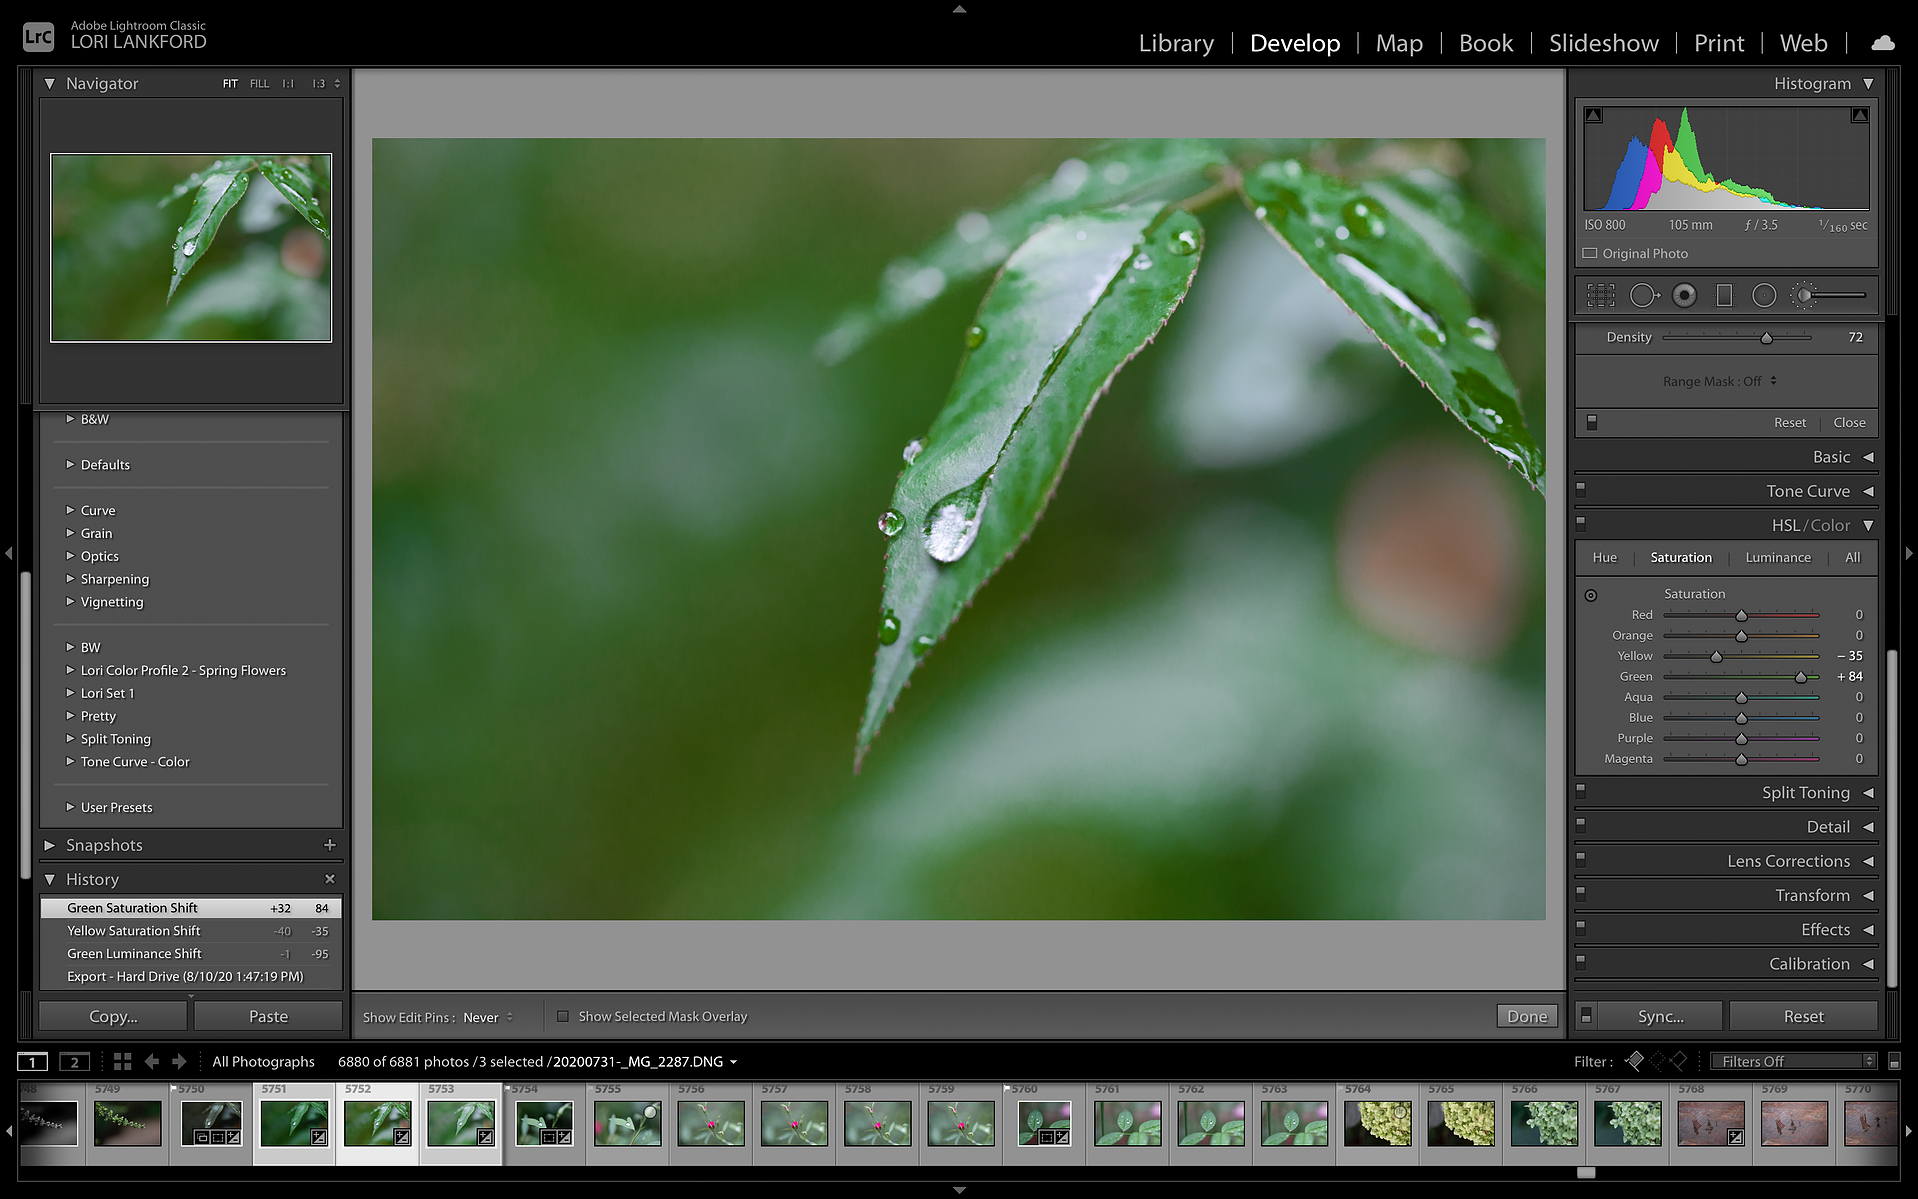Toggle the Split Toning panel switch
The width and height of the screenshot is (1918, 1199).
pos(1581,790)
